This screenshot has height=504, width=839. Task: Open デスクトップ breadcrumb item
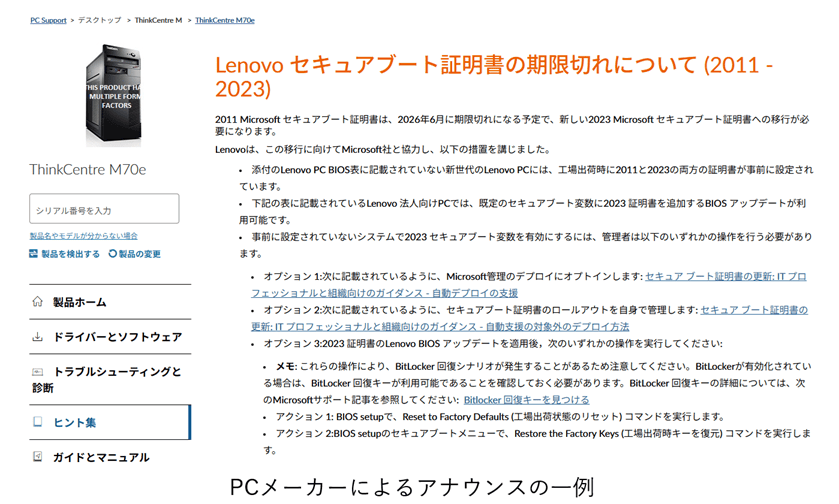[x=100, y=20]
